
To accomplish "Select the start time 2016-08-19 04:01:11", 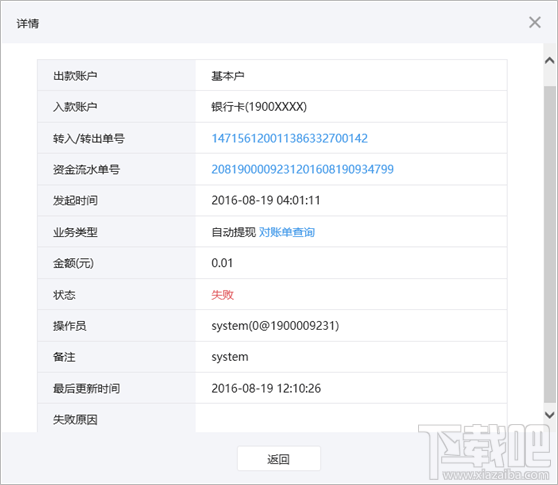I will point(266,201).
